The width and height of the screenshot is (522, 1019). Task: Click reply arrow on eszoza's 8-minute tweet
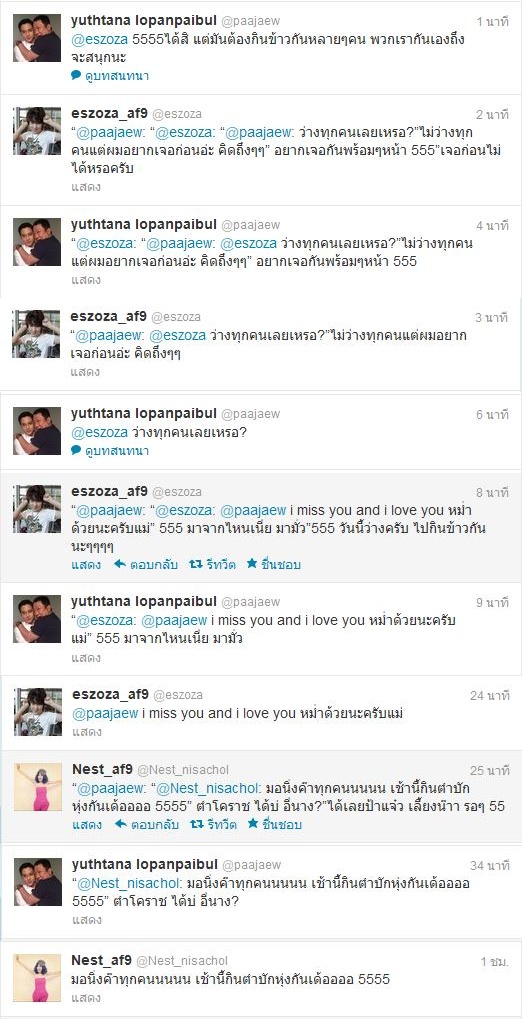point(120,564)
